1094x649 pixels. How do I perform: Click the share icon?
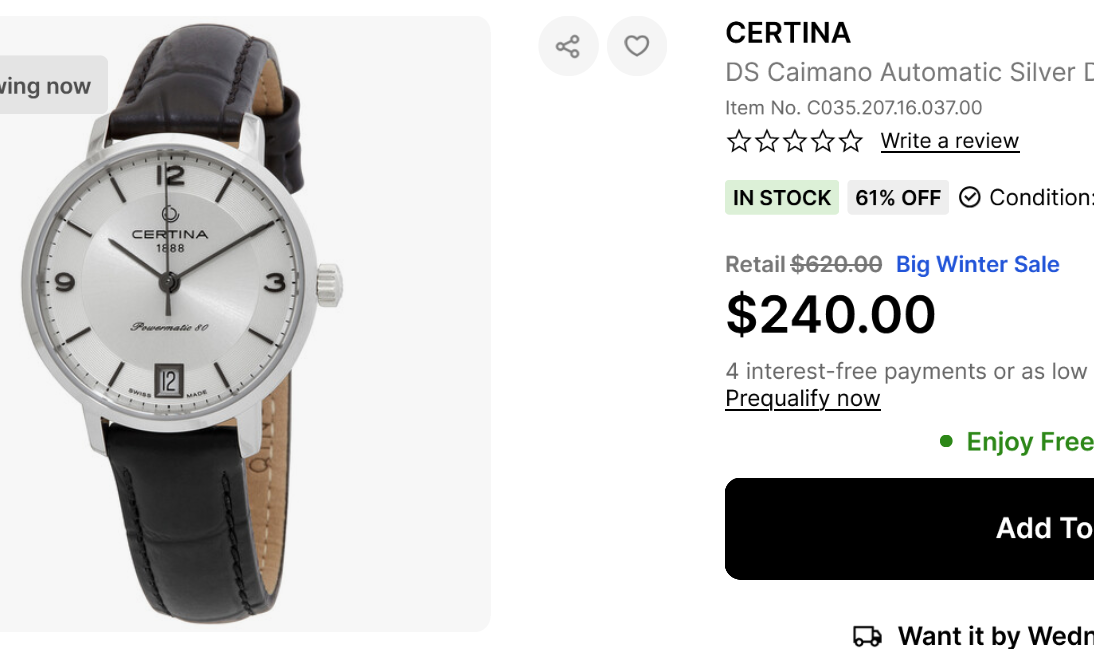tap(568, 46)
